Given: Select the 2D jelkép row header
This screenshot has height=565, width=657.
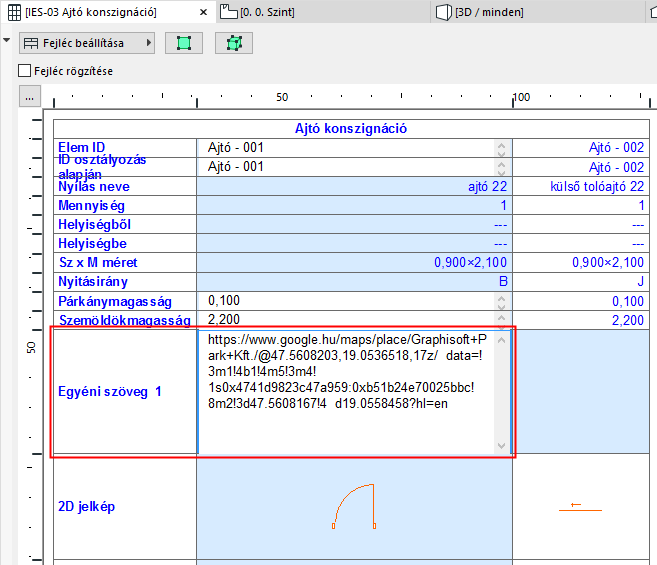Looking at the screenshot, I should pos(125,506).
